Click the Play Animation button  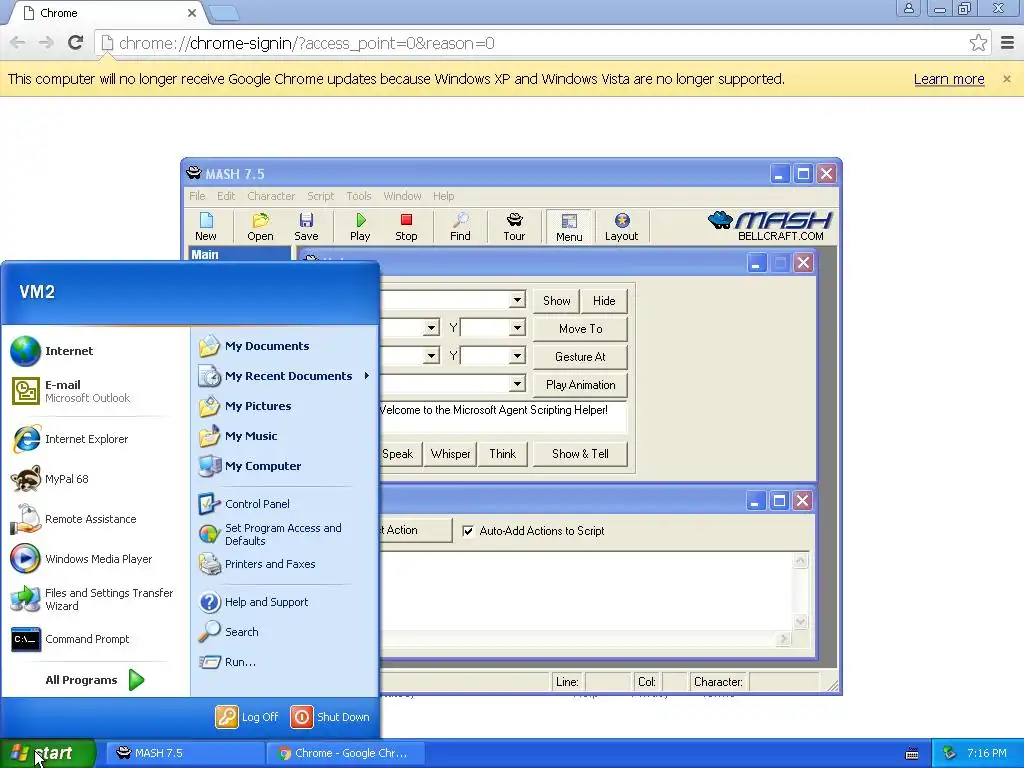pyautogui.click(x=581, y=385)
